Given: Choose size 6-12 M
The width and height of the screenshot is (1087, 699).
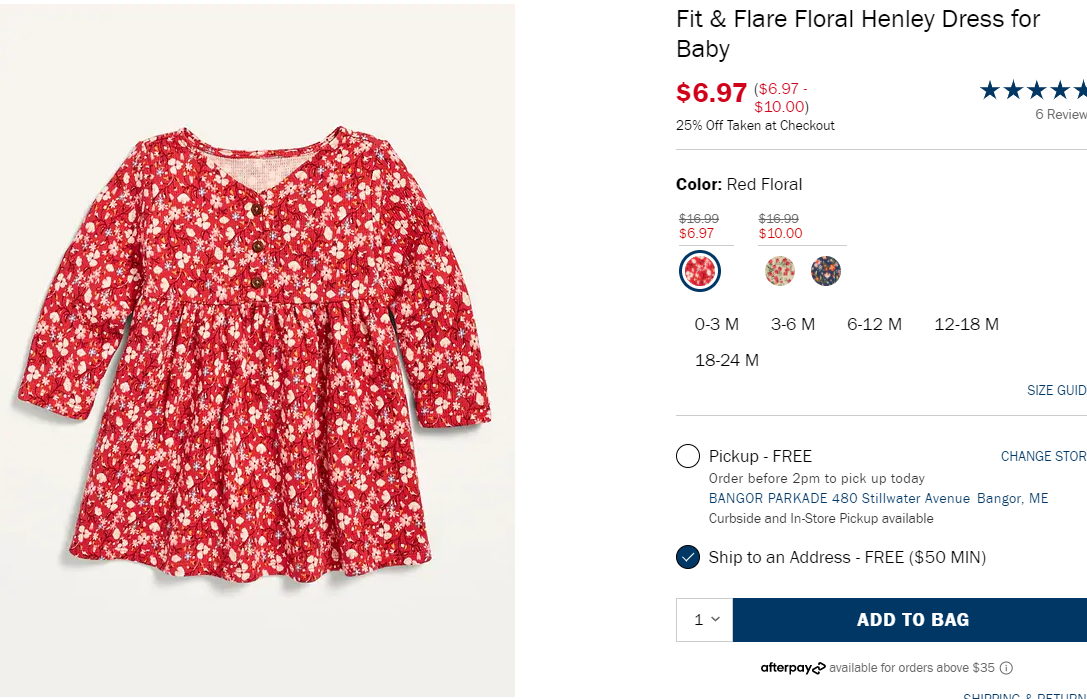Looking at the screenshot, I should [x=874, y=324].
